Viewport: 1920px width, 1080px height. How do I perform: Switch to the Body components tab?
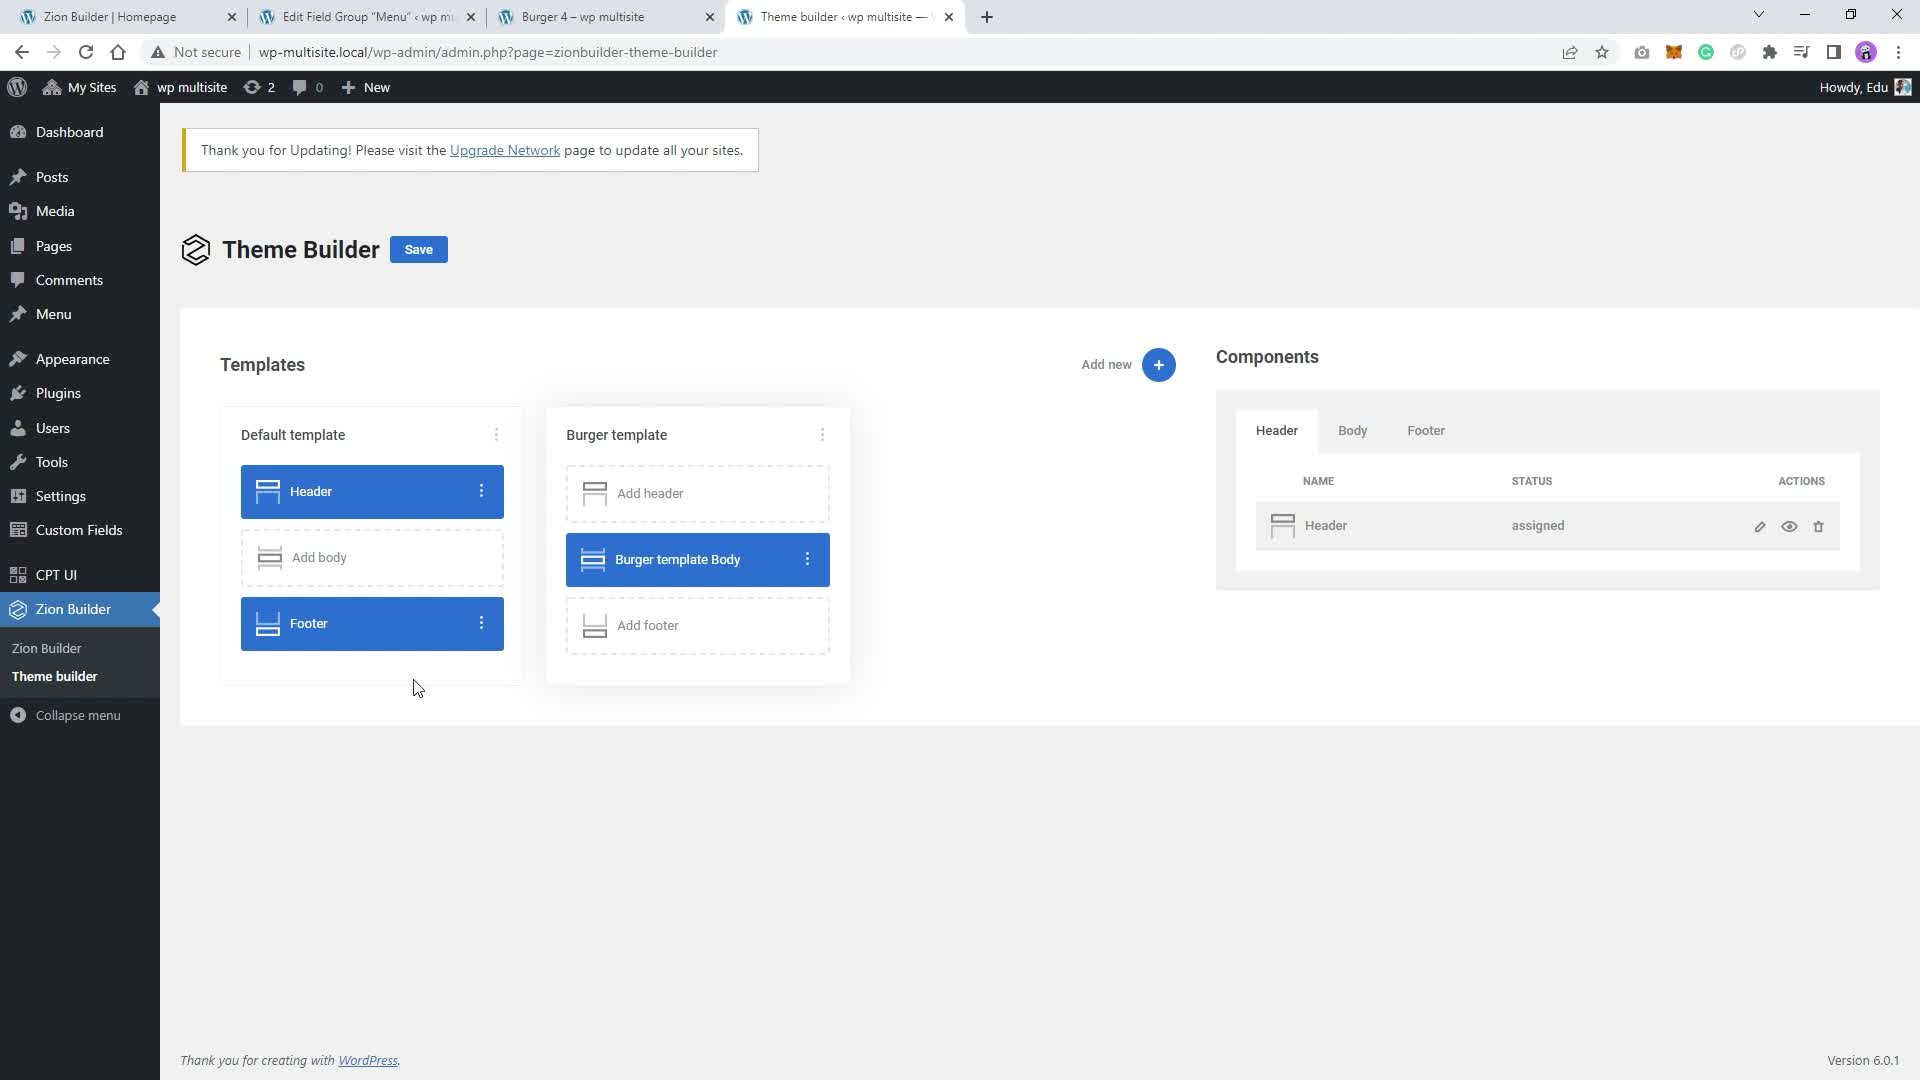[x=1352, y=431]
